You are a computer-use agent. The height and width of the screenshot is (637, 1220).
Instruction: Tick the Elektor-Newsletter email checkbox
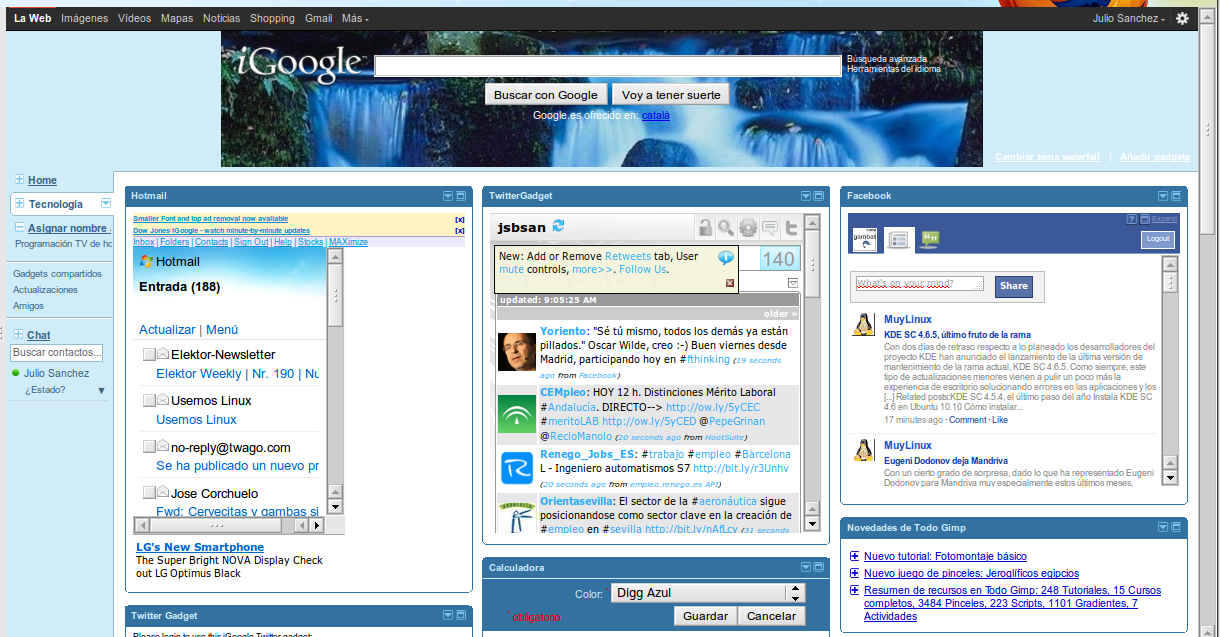click(x=149, y=354)
